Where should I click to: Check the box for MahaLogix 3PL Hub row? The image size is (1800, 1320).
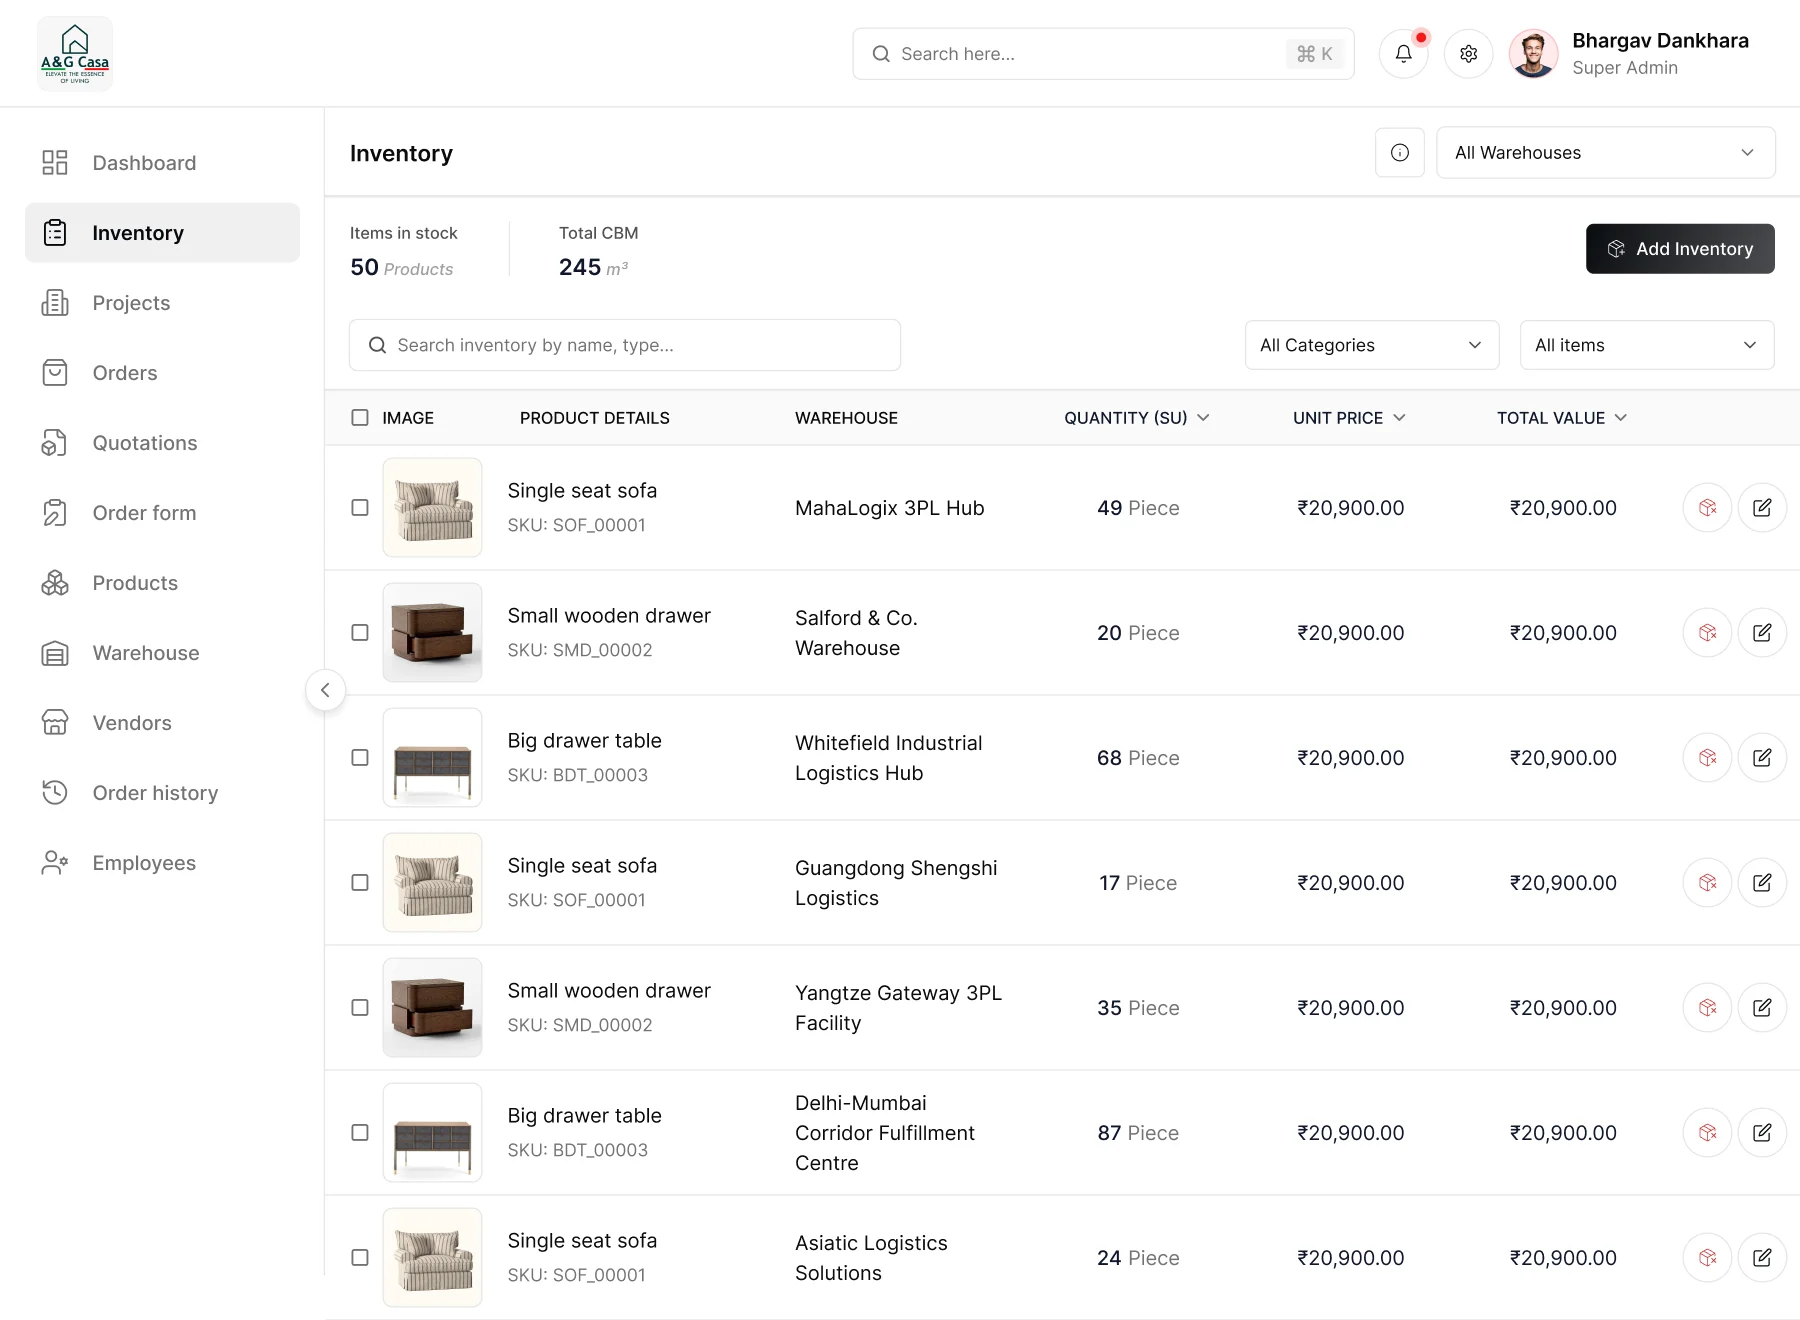(x=360, y=508)
